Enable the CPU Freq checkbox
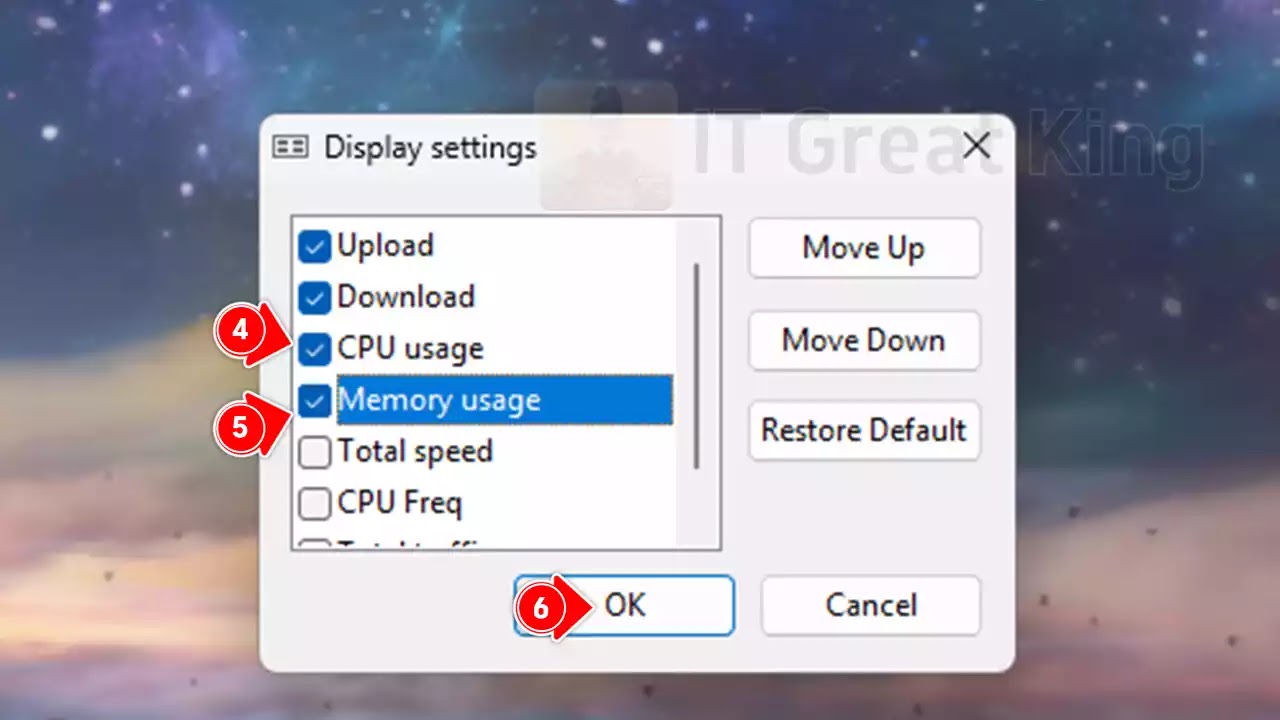The width and height of the screenshot is (1280, 720). click(x=315, y=503)
